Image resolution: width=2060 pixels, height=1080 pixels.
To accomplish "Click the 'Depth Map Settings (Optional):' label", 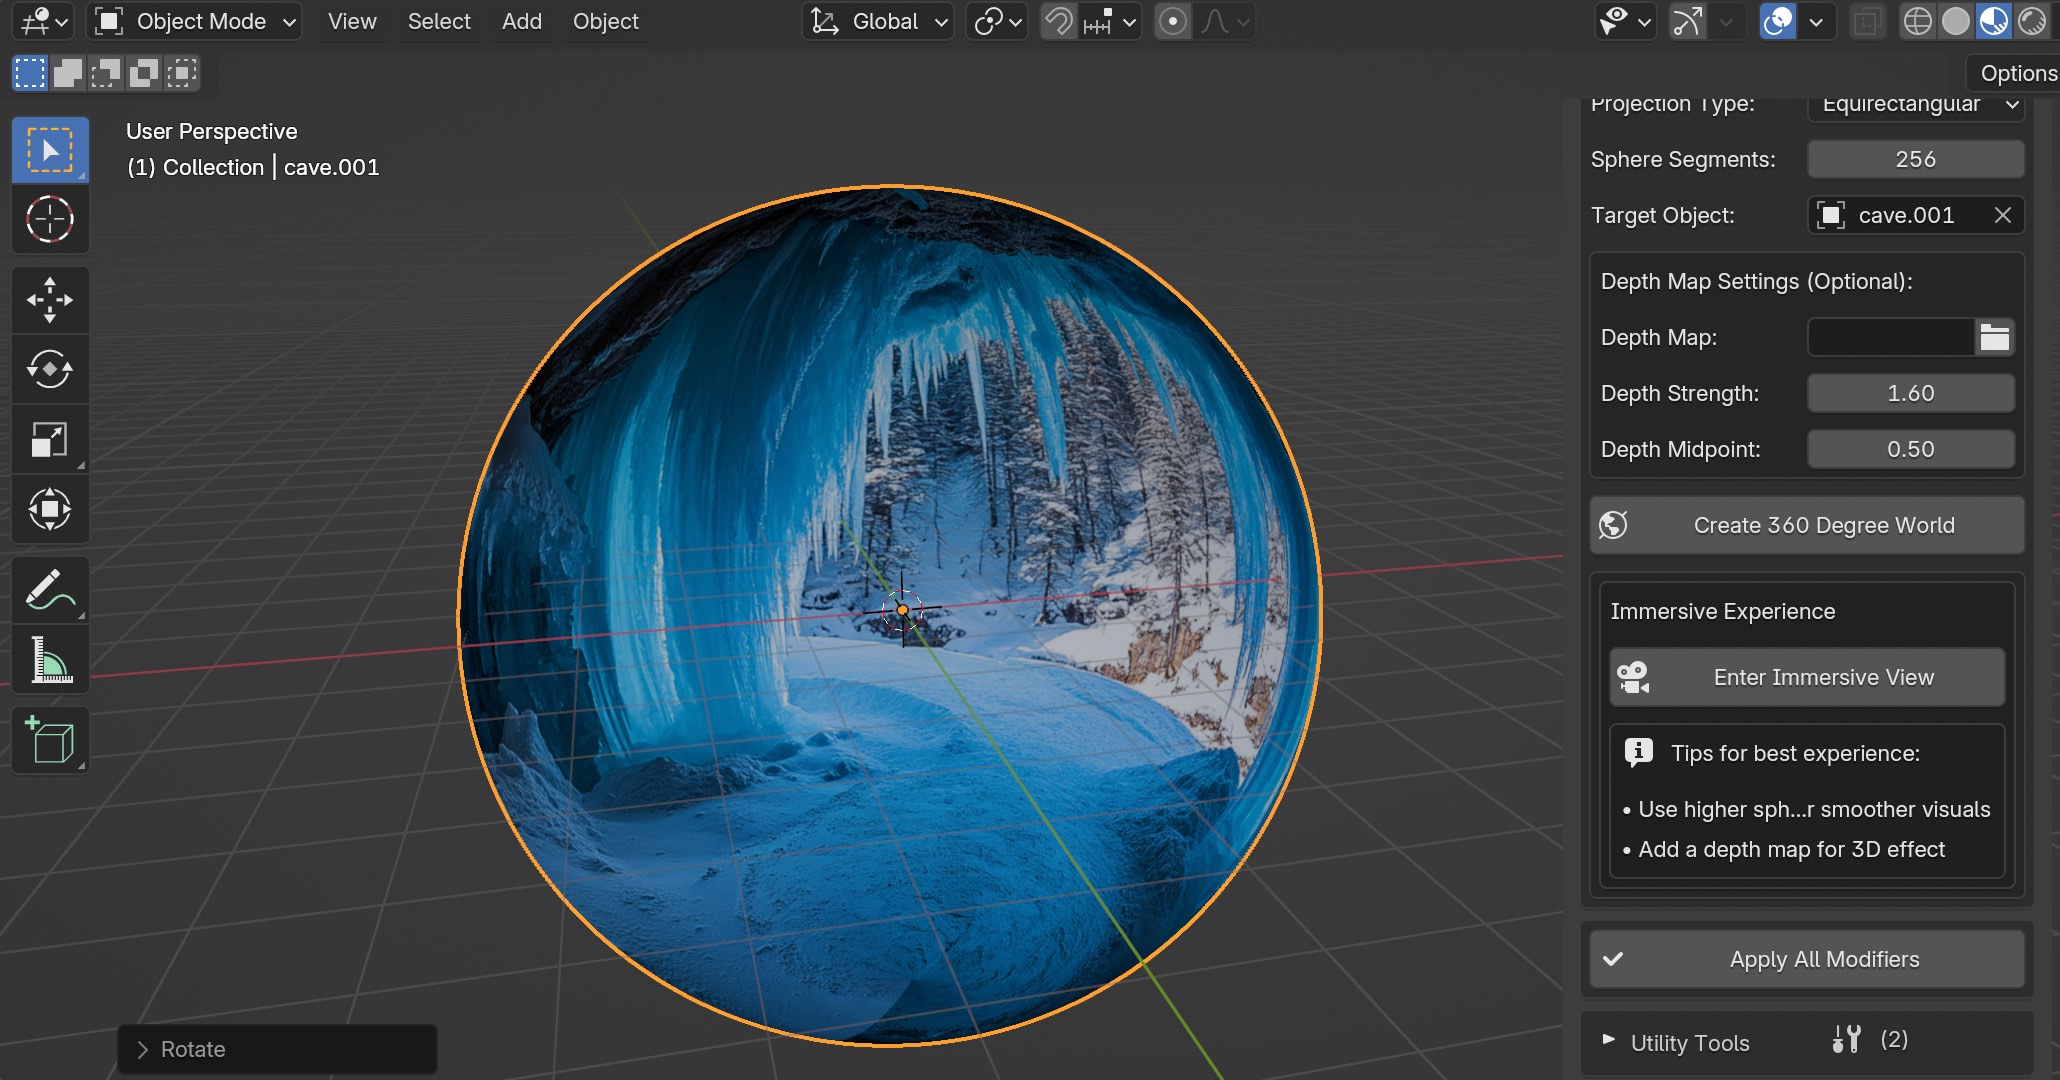I will point(1756,281).
